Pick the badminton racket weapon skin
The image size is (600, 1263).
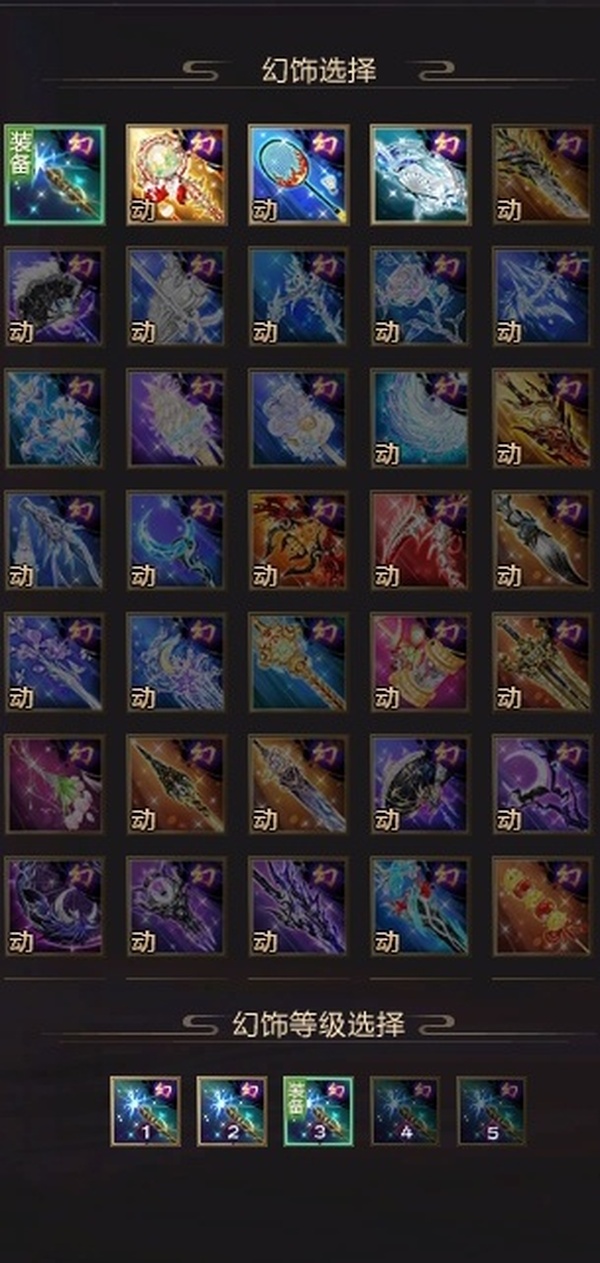(299, 174)
